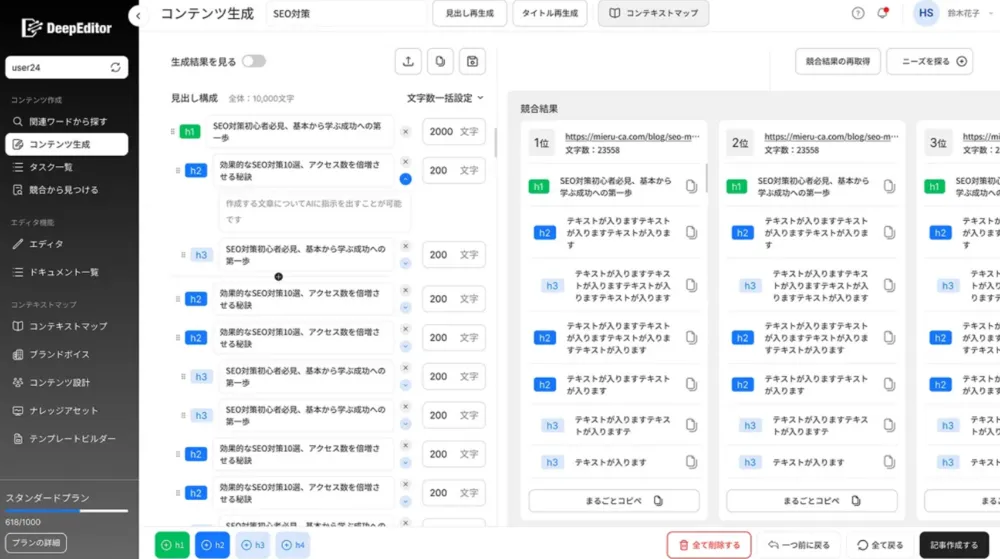The image size is (1000, 559).
Task: Copy the first h2 heading in 1位 competitor card
Action: tap(691, 233)
